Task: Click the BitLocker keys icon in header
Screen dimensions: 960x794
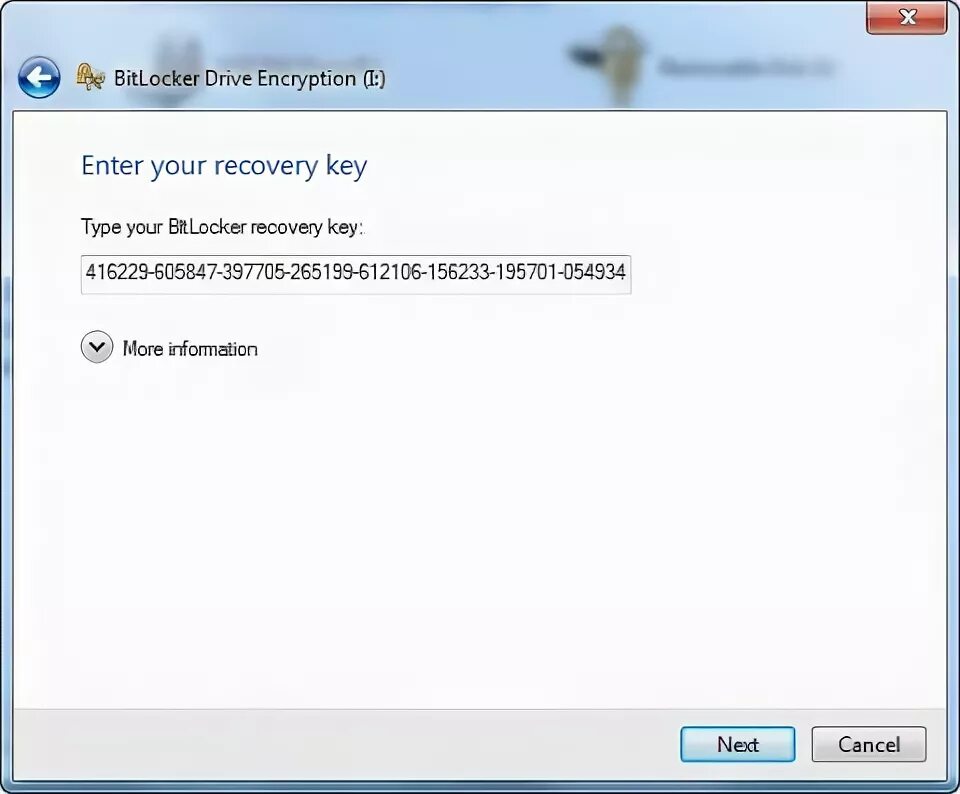Action: point(90,77)
